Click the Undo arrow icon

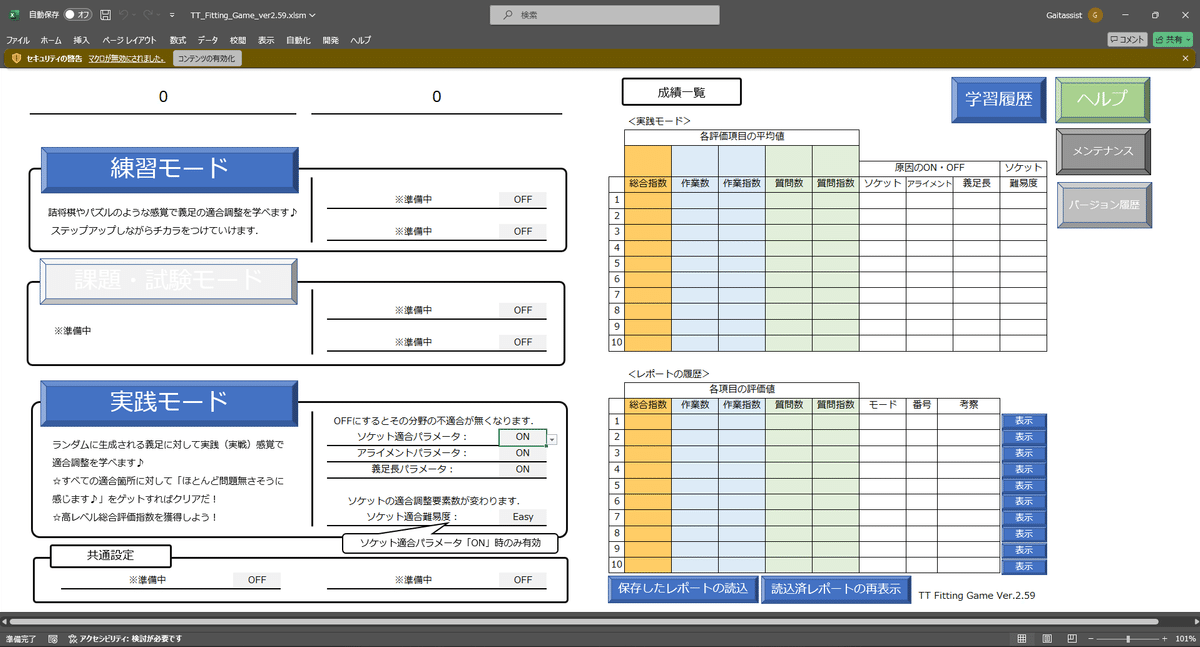(124, 14)
